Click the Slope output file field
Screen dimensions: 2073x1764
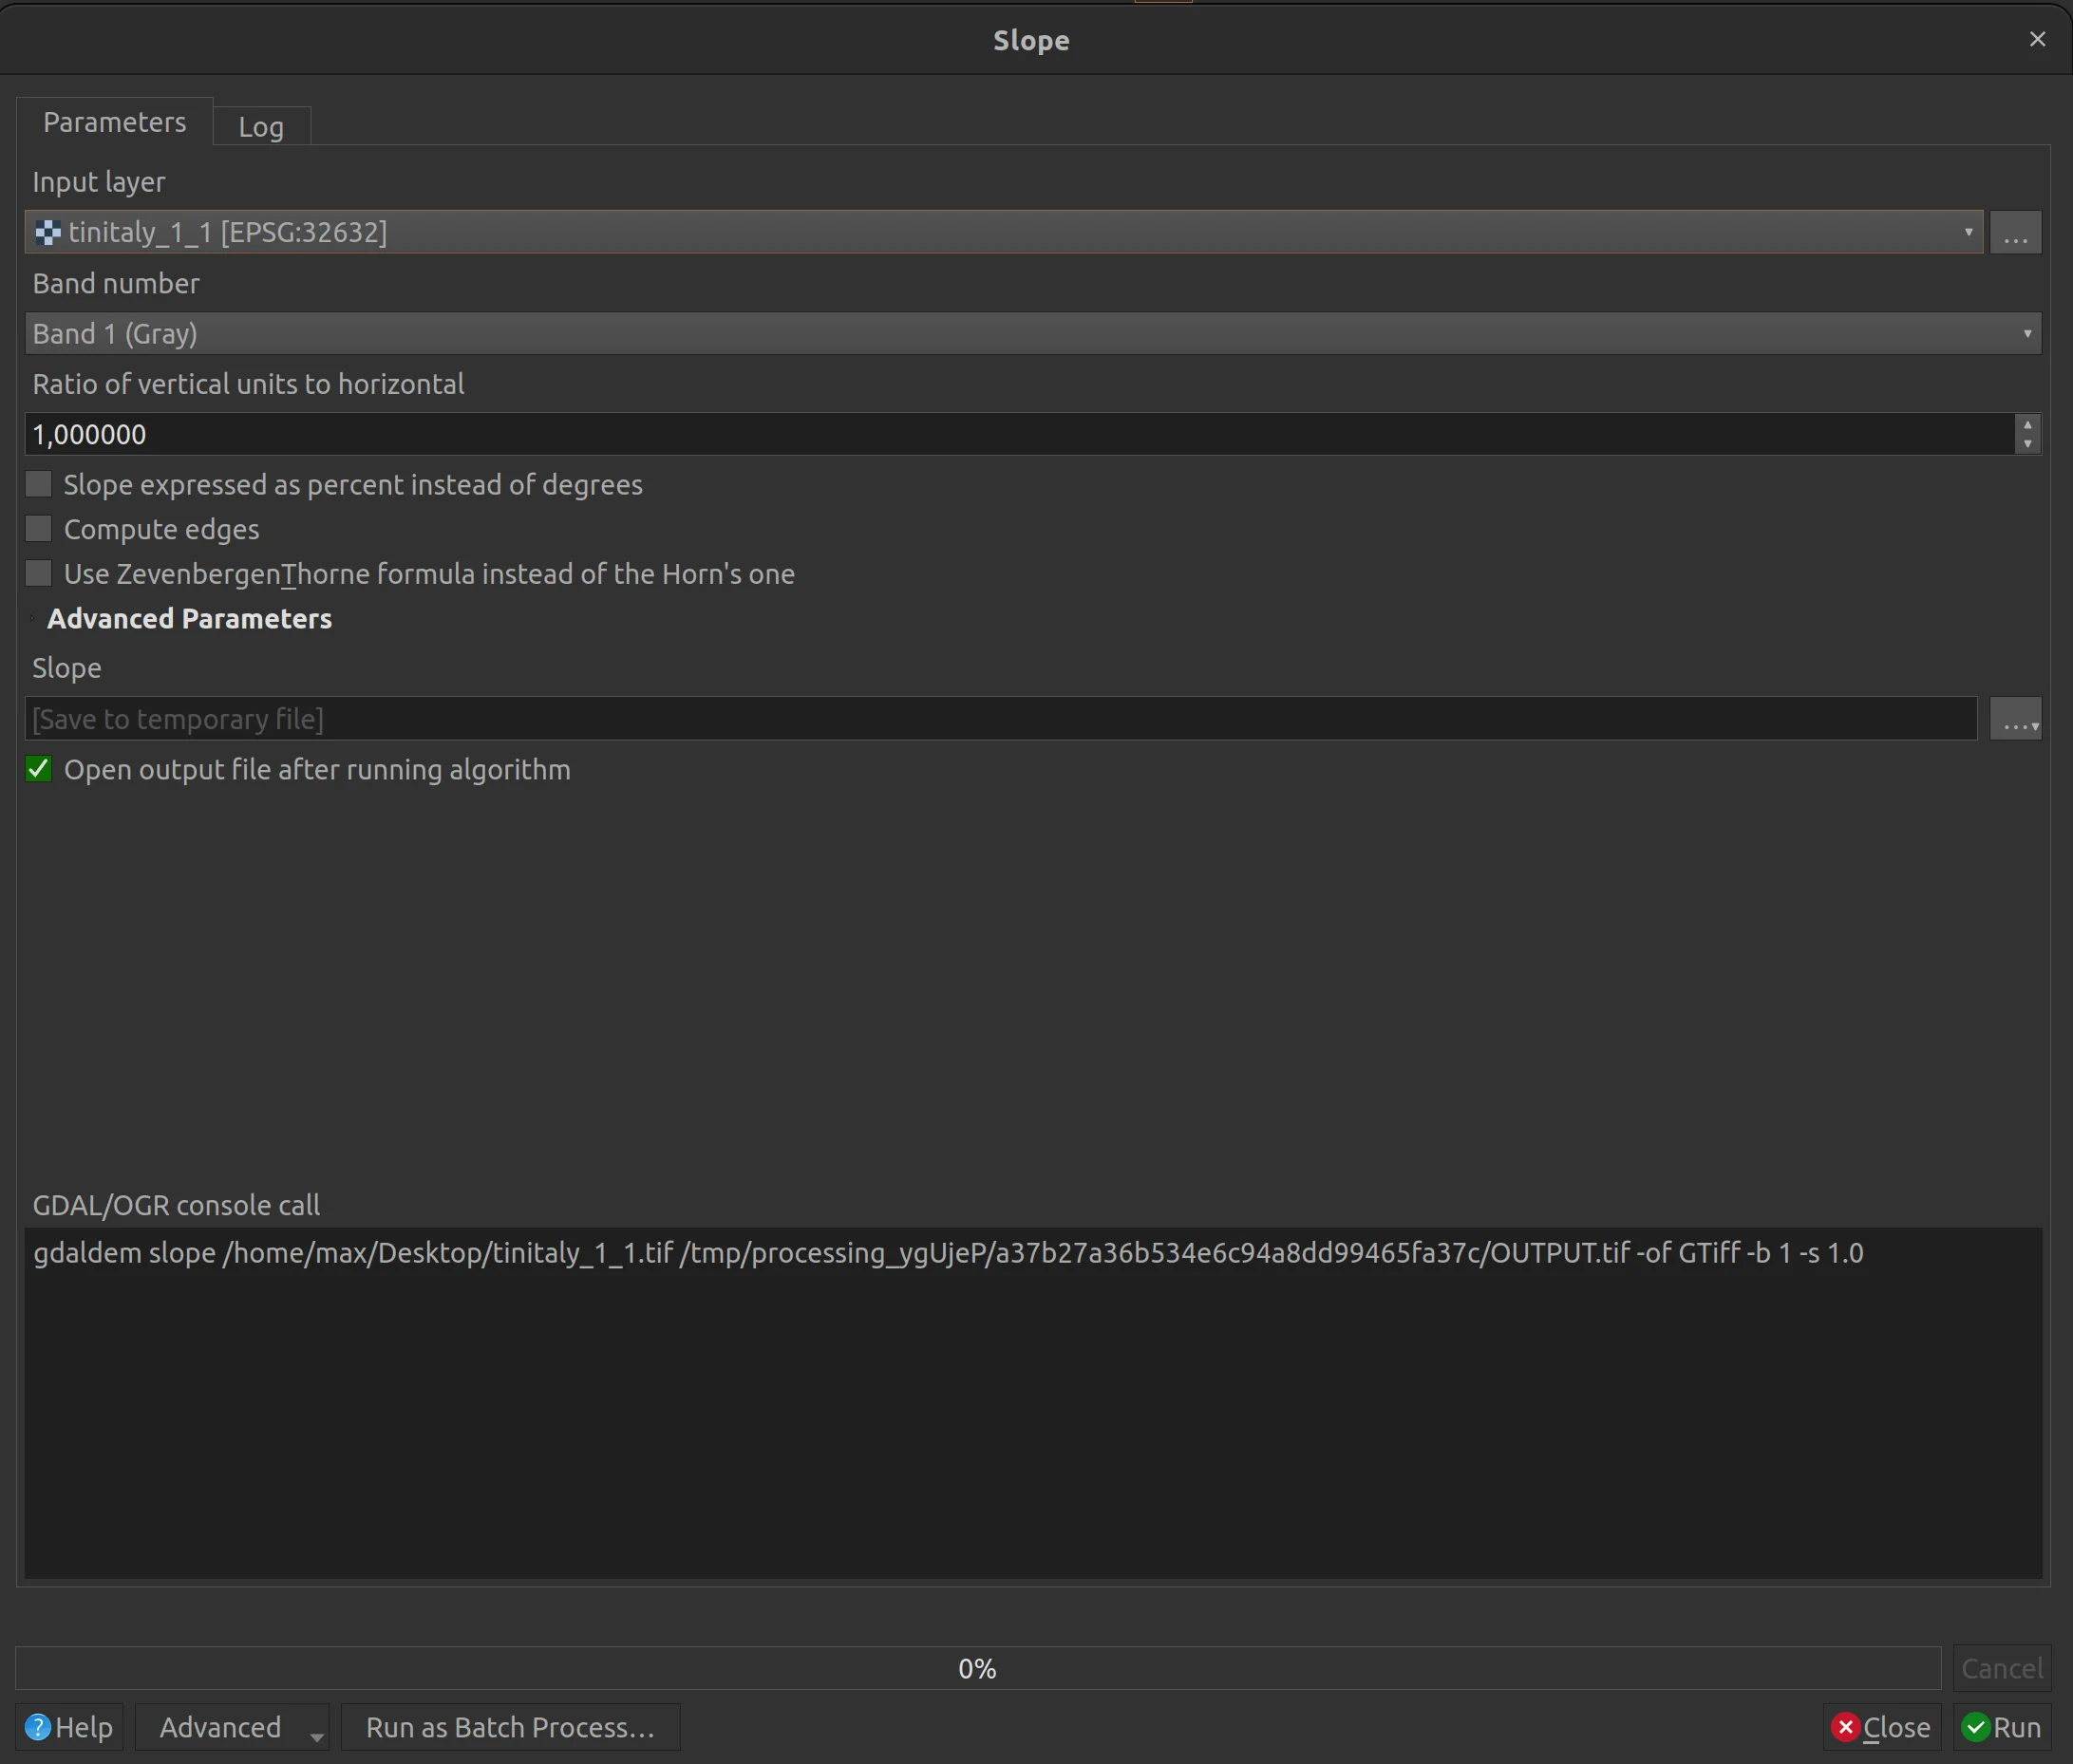(x=1001, y=719)
